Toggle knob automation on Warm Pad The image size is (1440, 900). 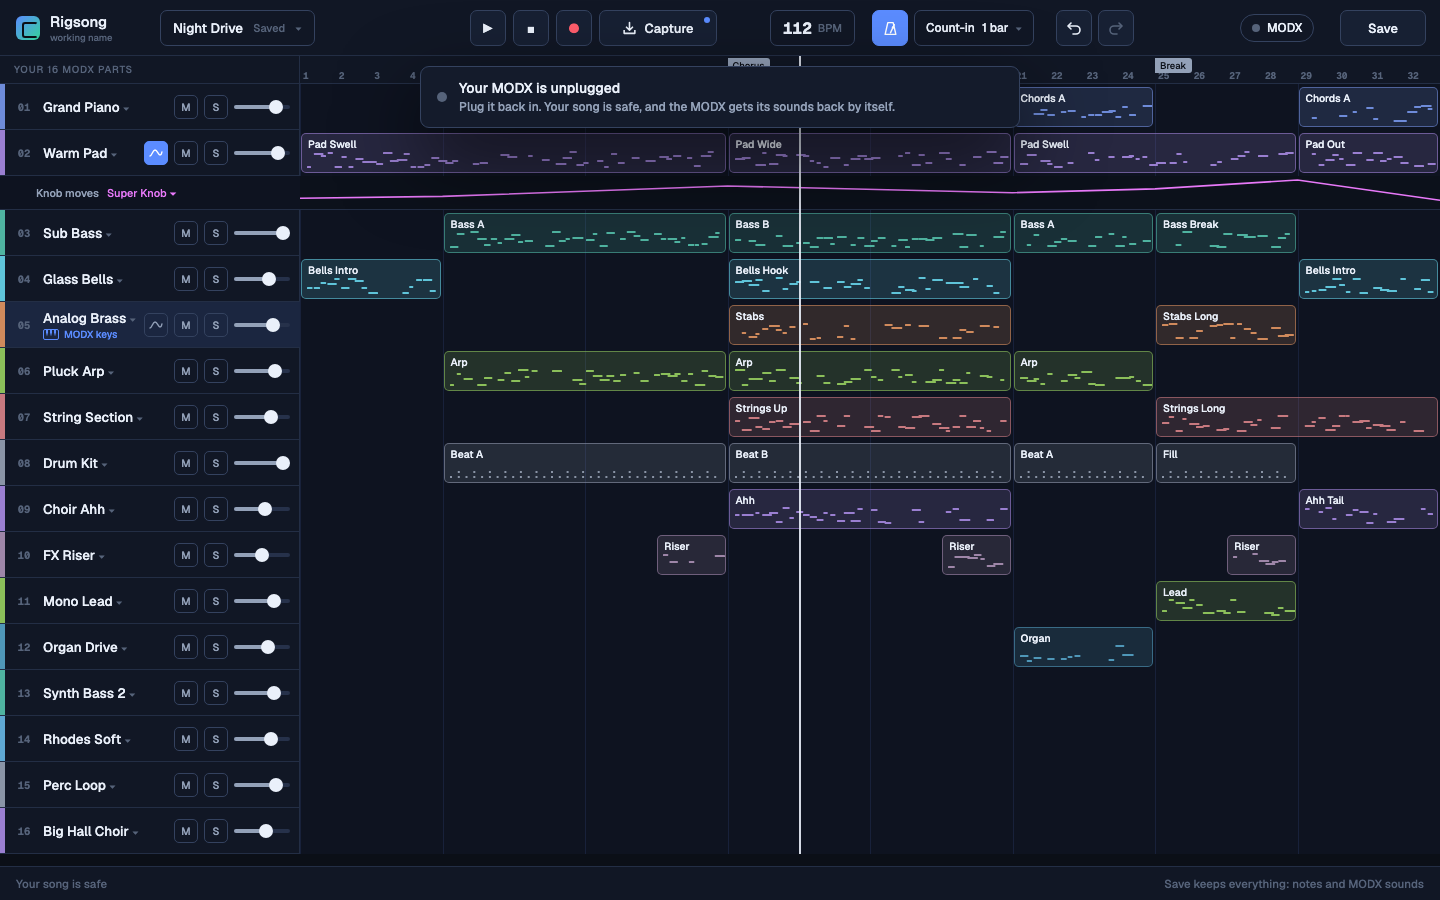[156, 153]
